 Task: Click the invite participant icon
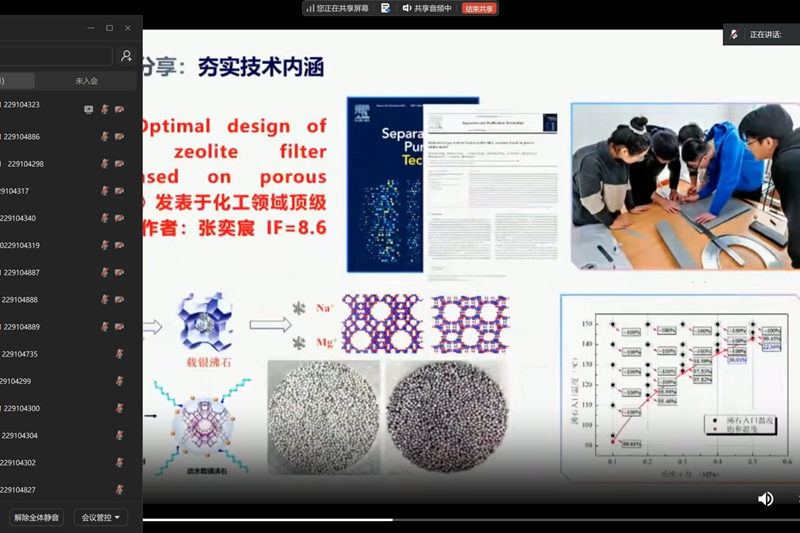[x=126, y=56]
